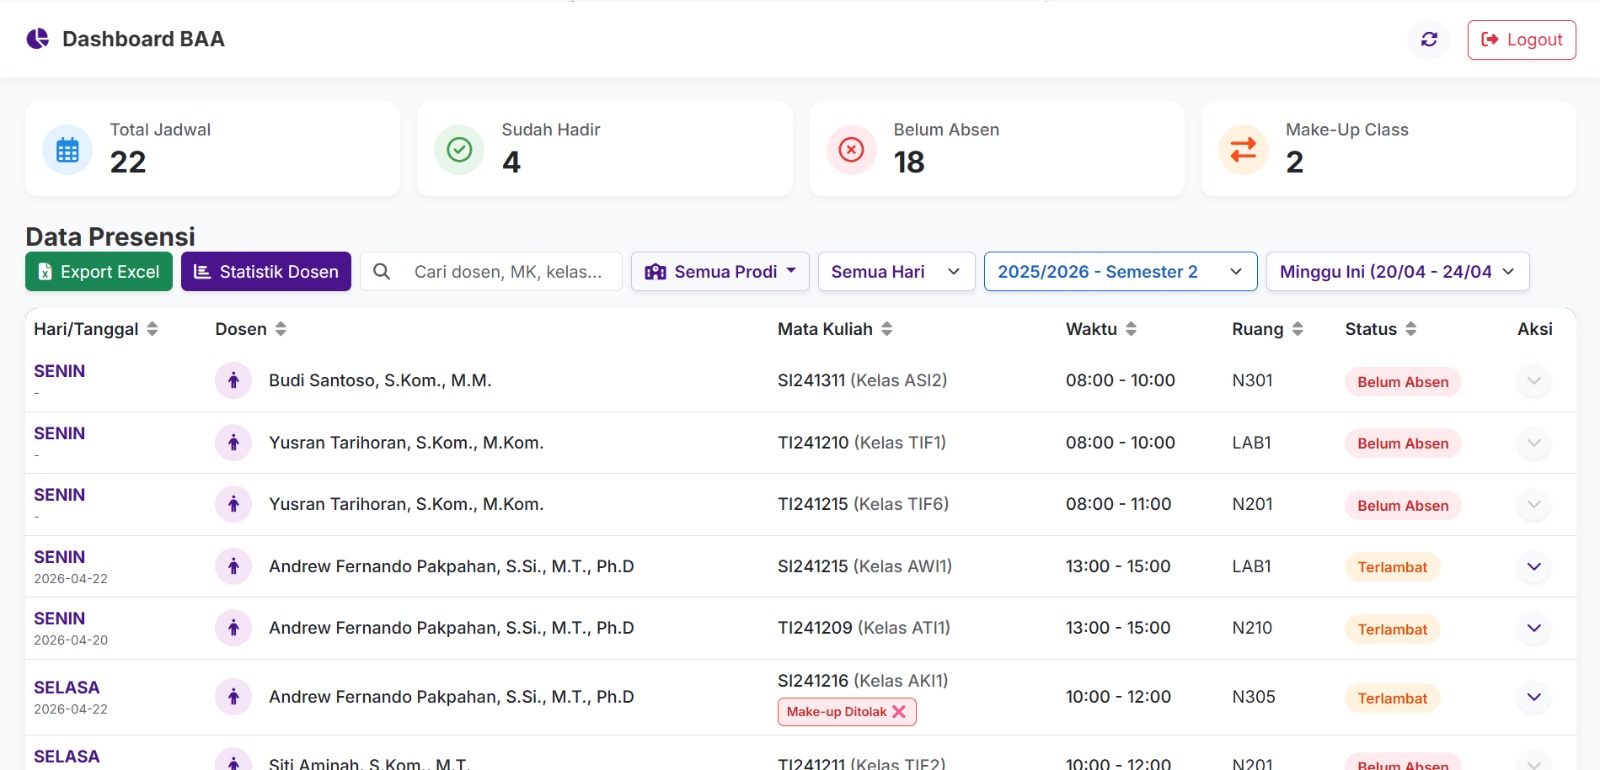Click the Dashboard BAA pie chart logo

point(38,38)
